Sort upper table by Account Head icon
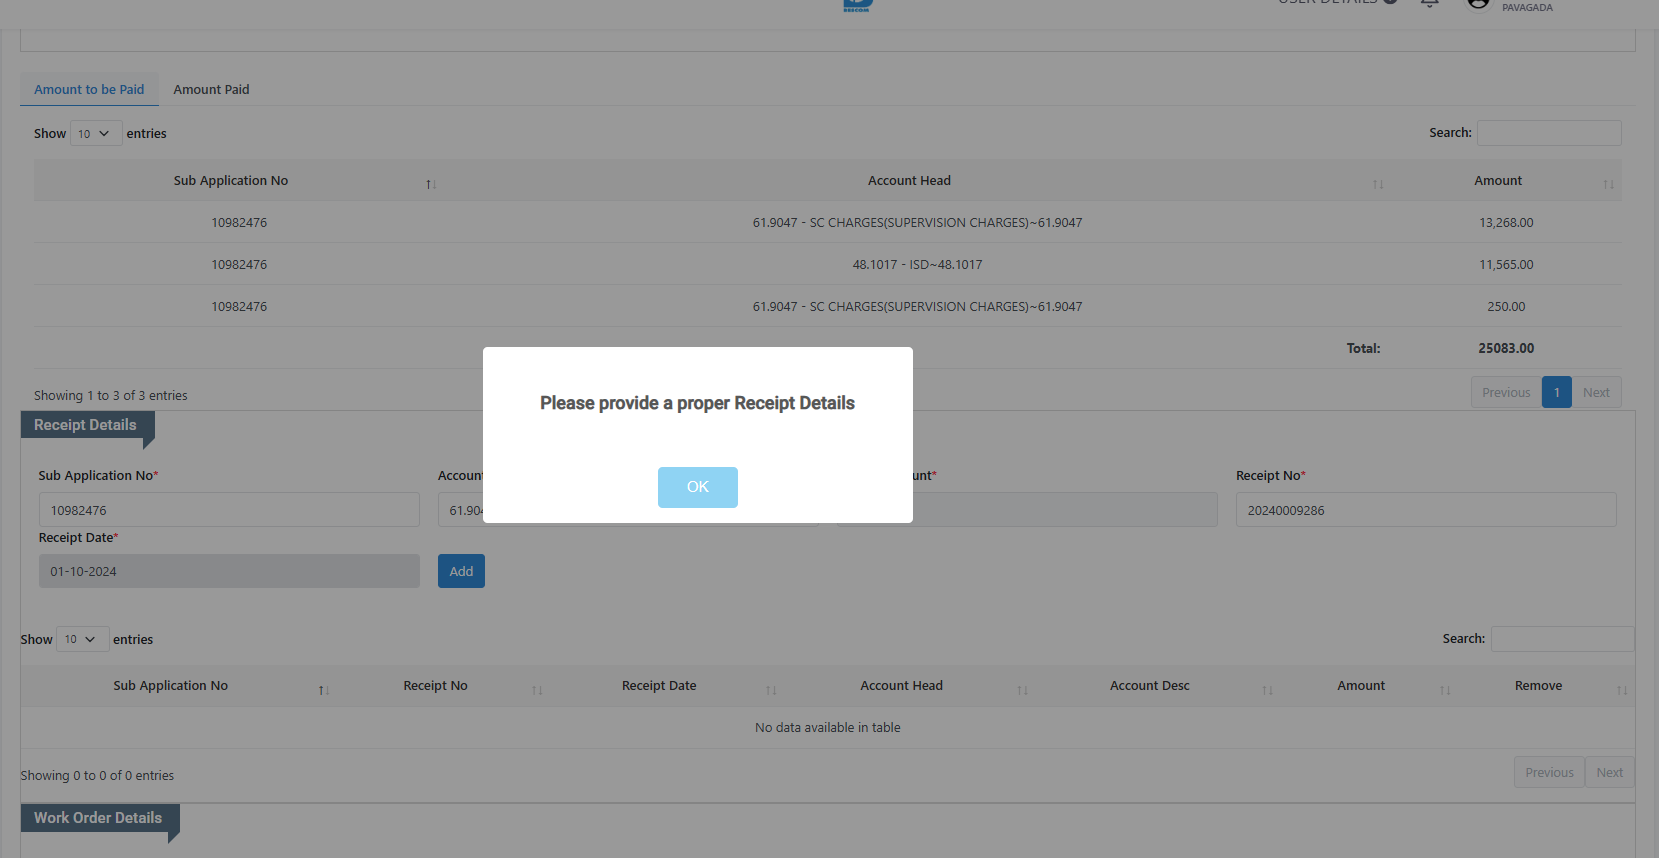 point(1378,184)
